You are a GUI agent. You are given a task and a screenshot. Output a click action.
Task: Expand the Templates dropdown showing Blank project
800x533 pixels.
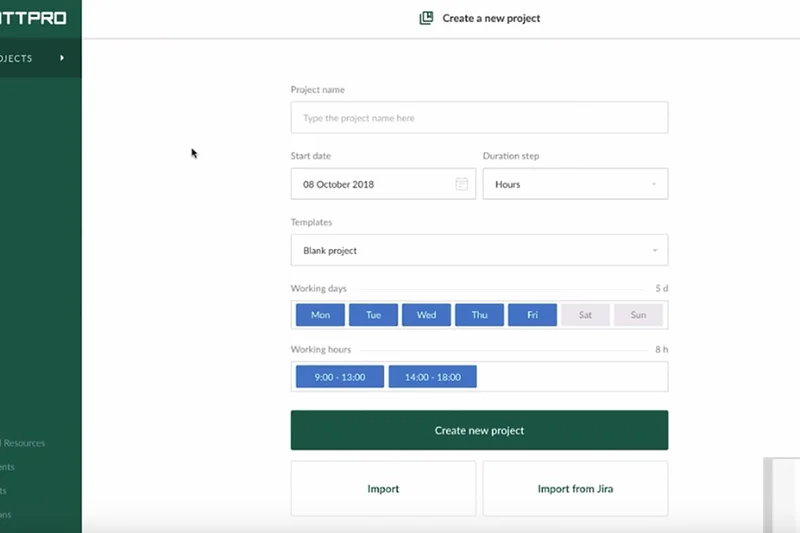pos(479,250)
